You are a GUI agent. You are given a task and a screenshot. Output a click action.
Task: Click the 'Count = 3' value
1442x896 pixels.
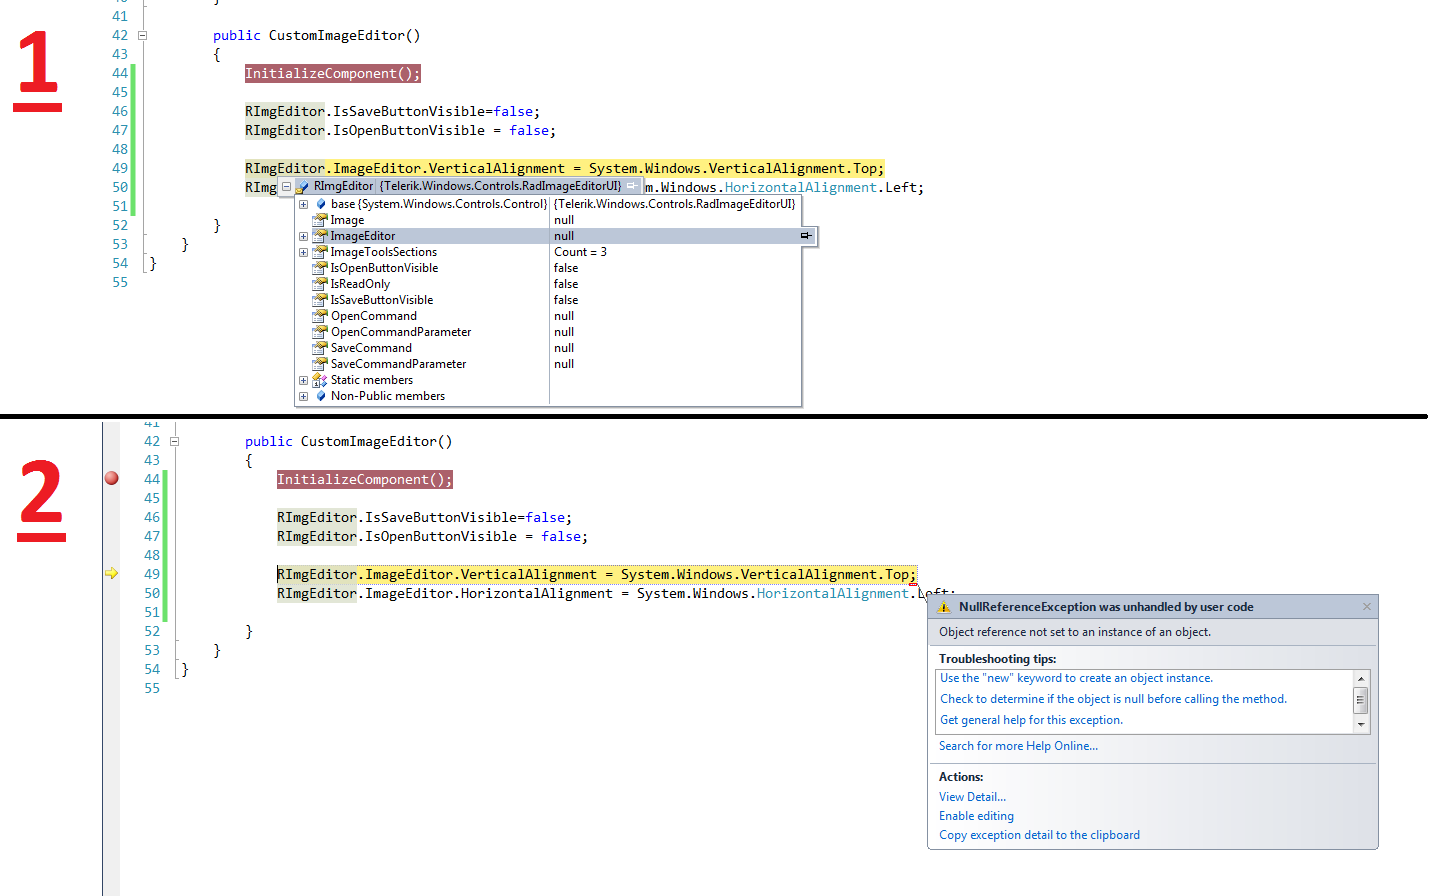point(580,252)
